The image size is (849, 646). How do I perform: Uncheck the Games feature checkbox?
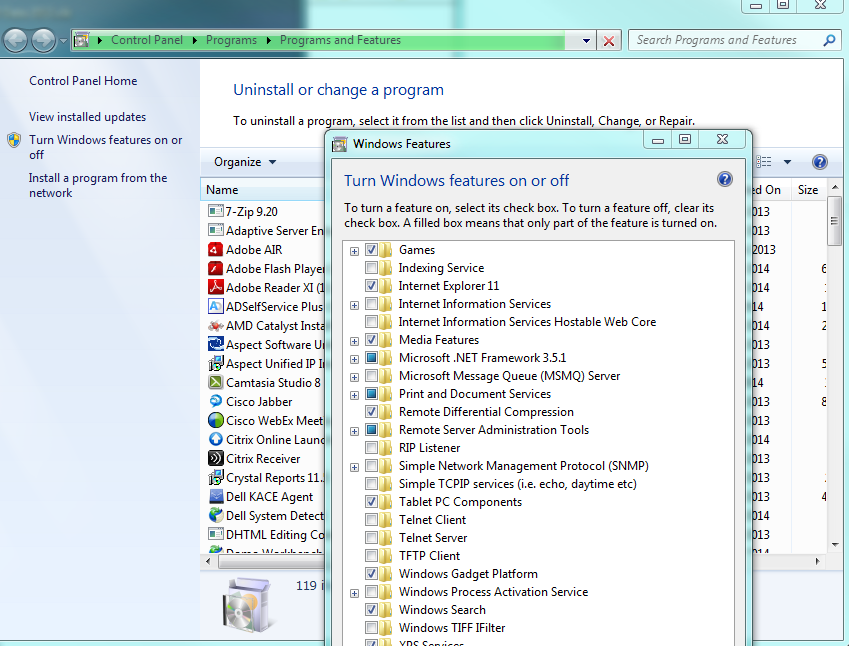click(x=371, y=250)
